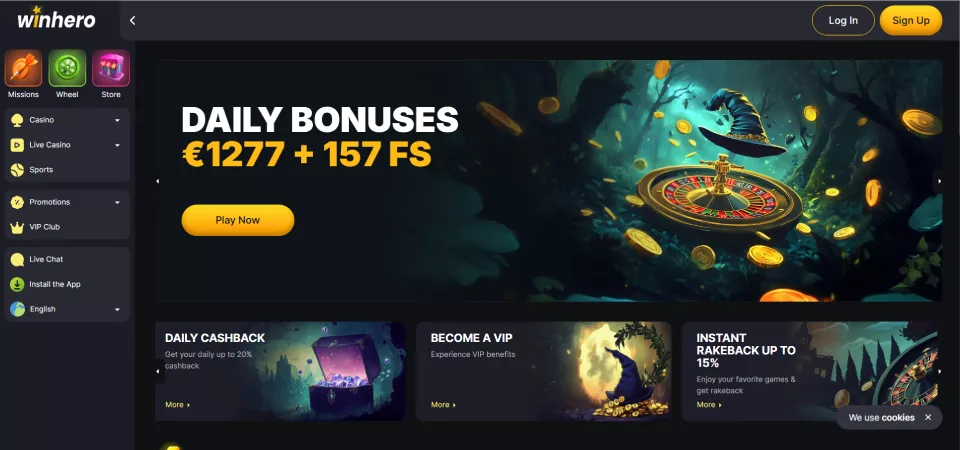This screenshot has height=450, width=960.
Task: Expand the Casino dropdown arrow
Action: (x=118, y=120)
